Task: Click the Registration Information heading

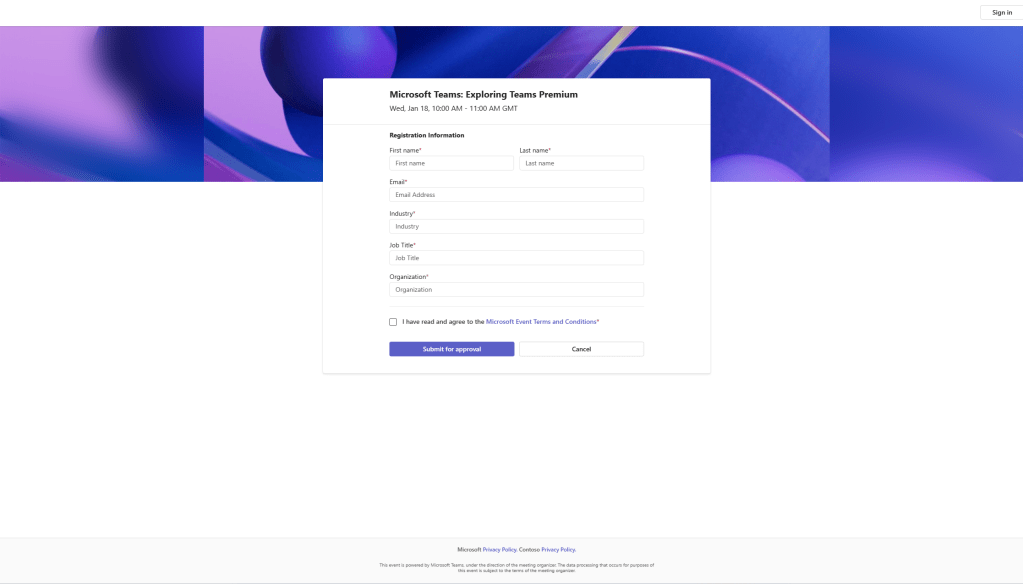Action: coord(426,135)
